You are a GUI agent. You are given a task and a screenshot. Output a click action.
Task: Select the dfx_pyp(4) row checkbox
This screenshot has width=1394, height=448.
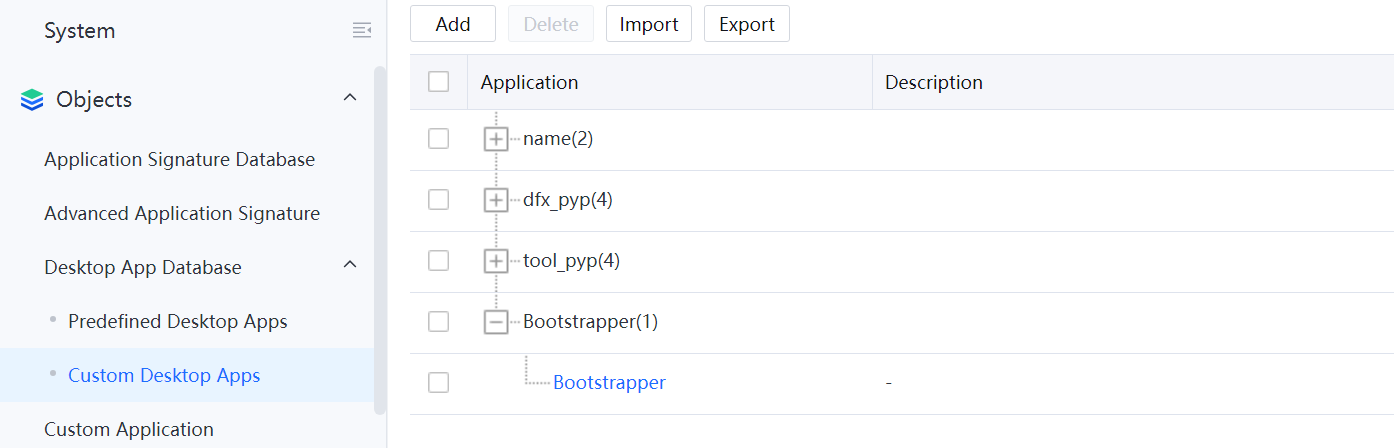tap(438, 200)
